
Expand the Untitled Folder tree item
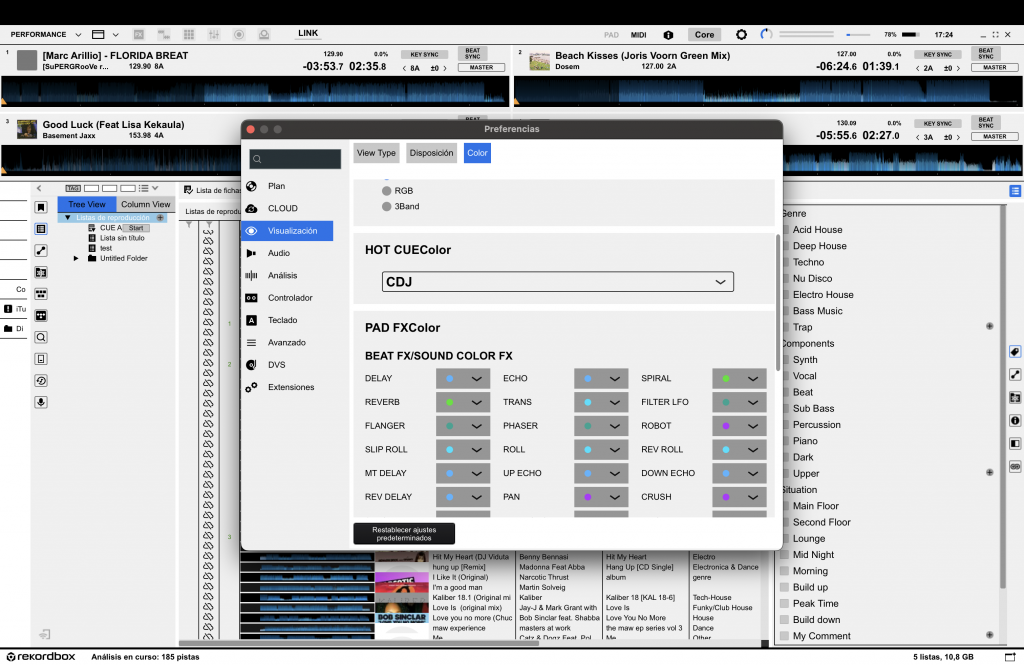76,258
